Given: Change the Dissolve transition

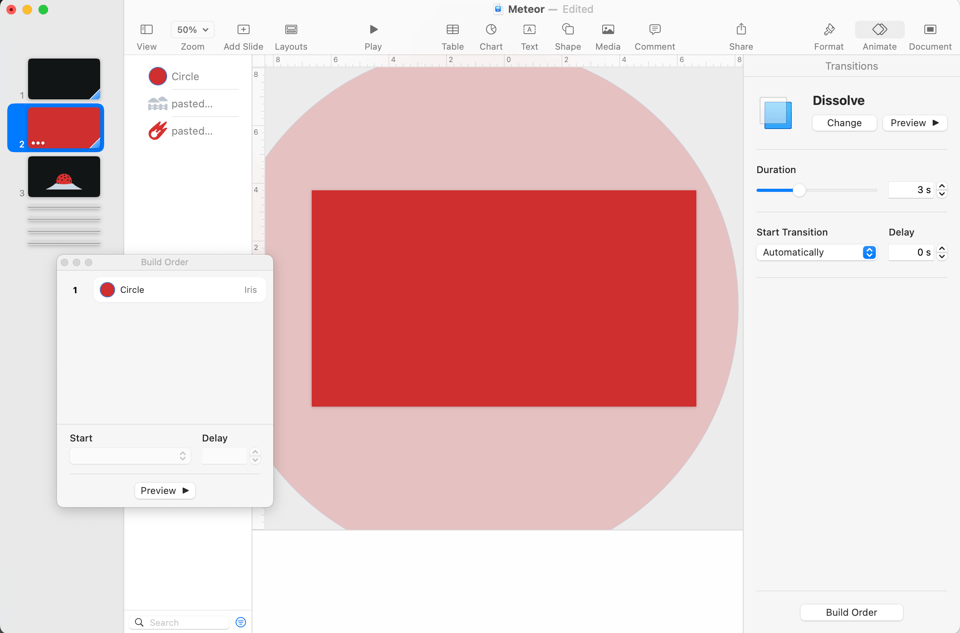Looking at the screenshot, I should click(x=843, y=122).
